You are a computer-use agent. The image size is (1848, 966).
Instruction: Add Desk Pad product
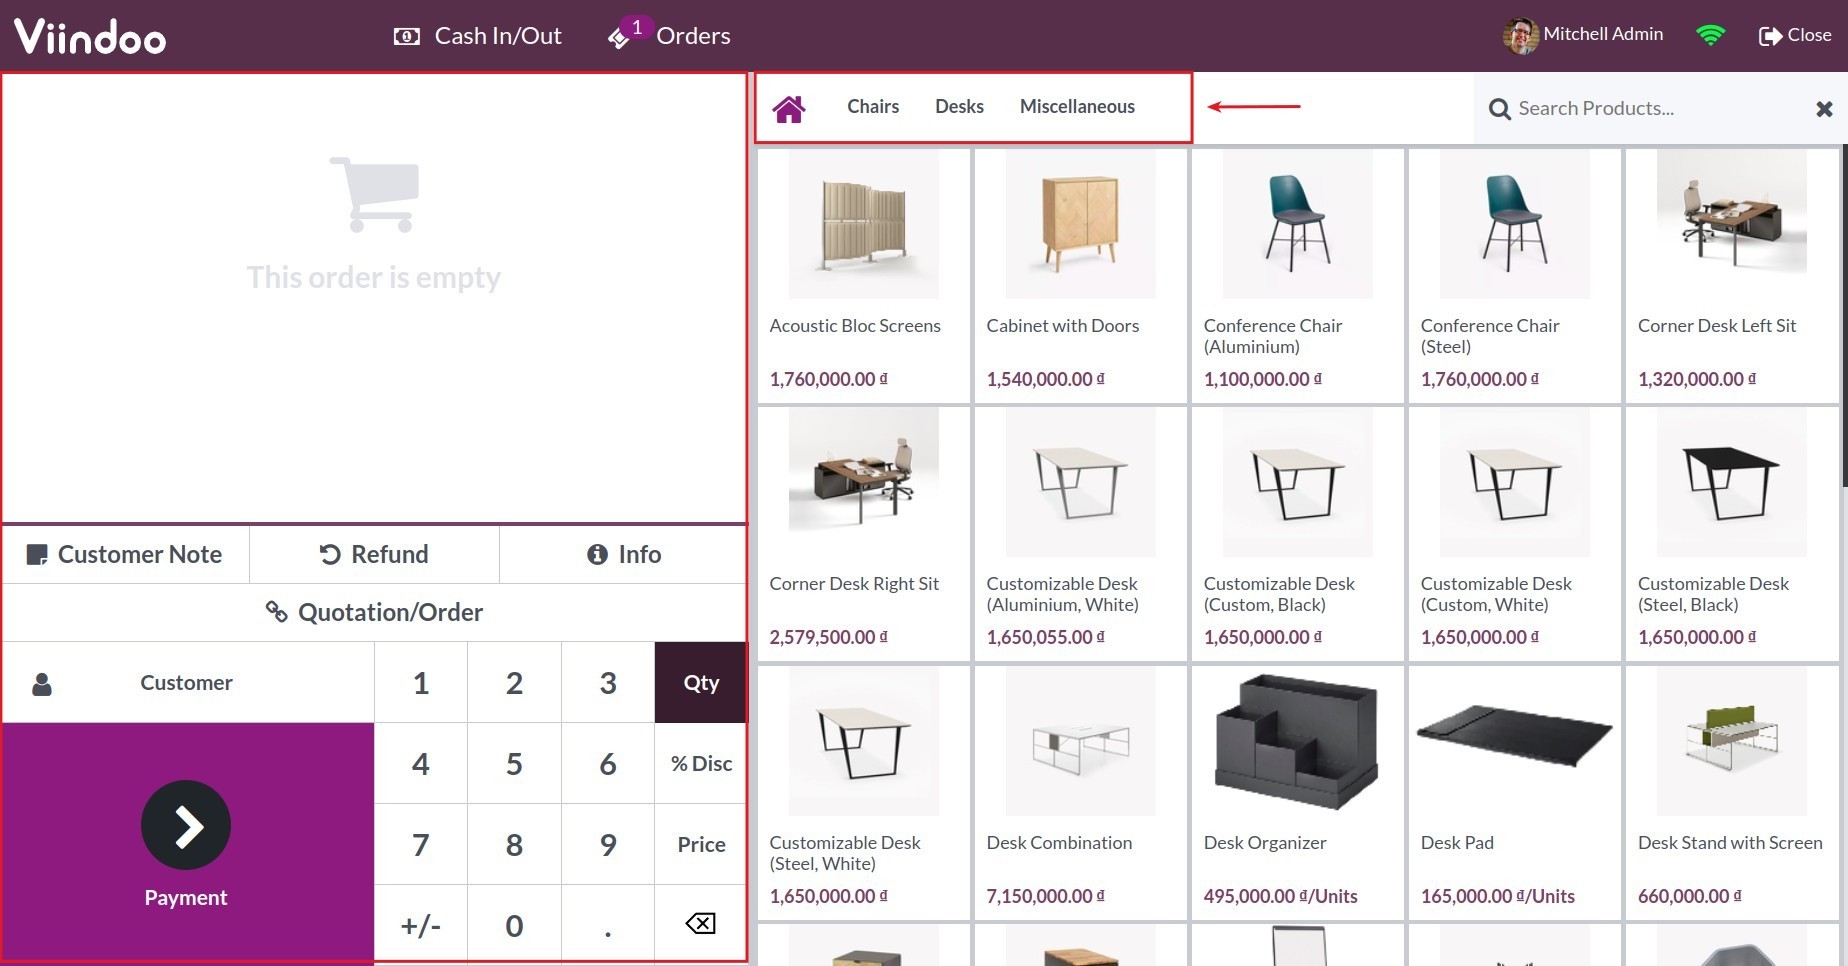1515,792
